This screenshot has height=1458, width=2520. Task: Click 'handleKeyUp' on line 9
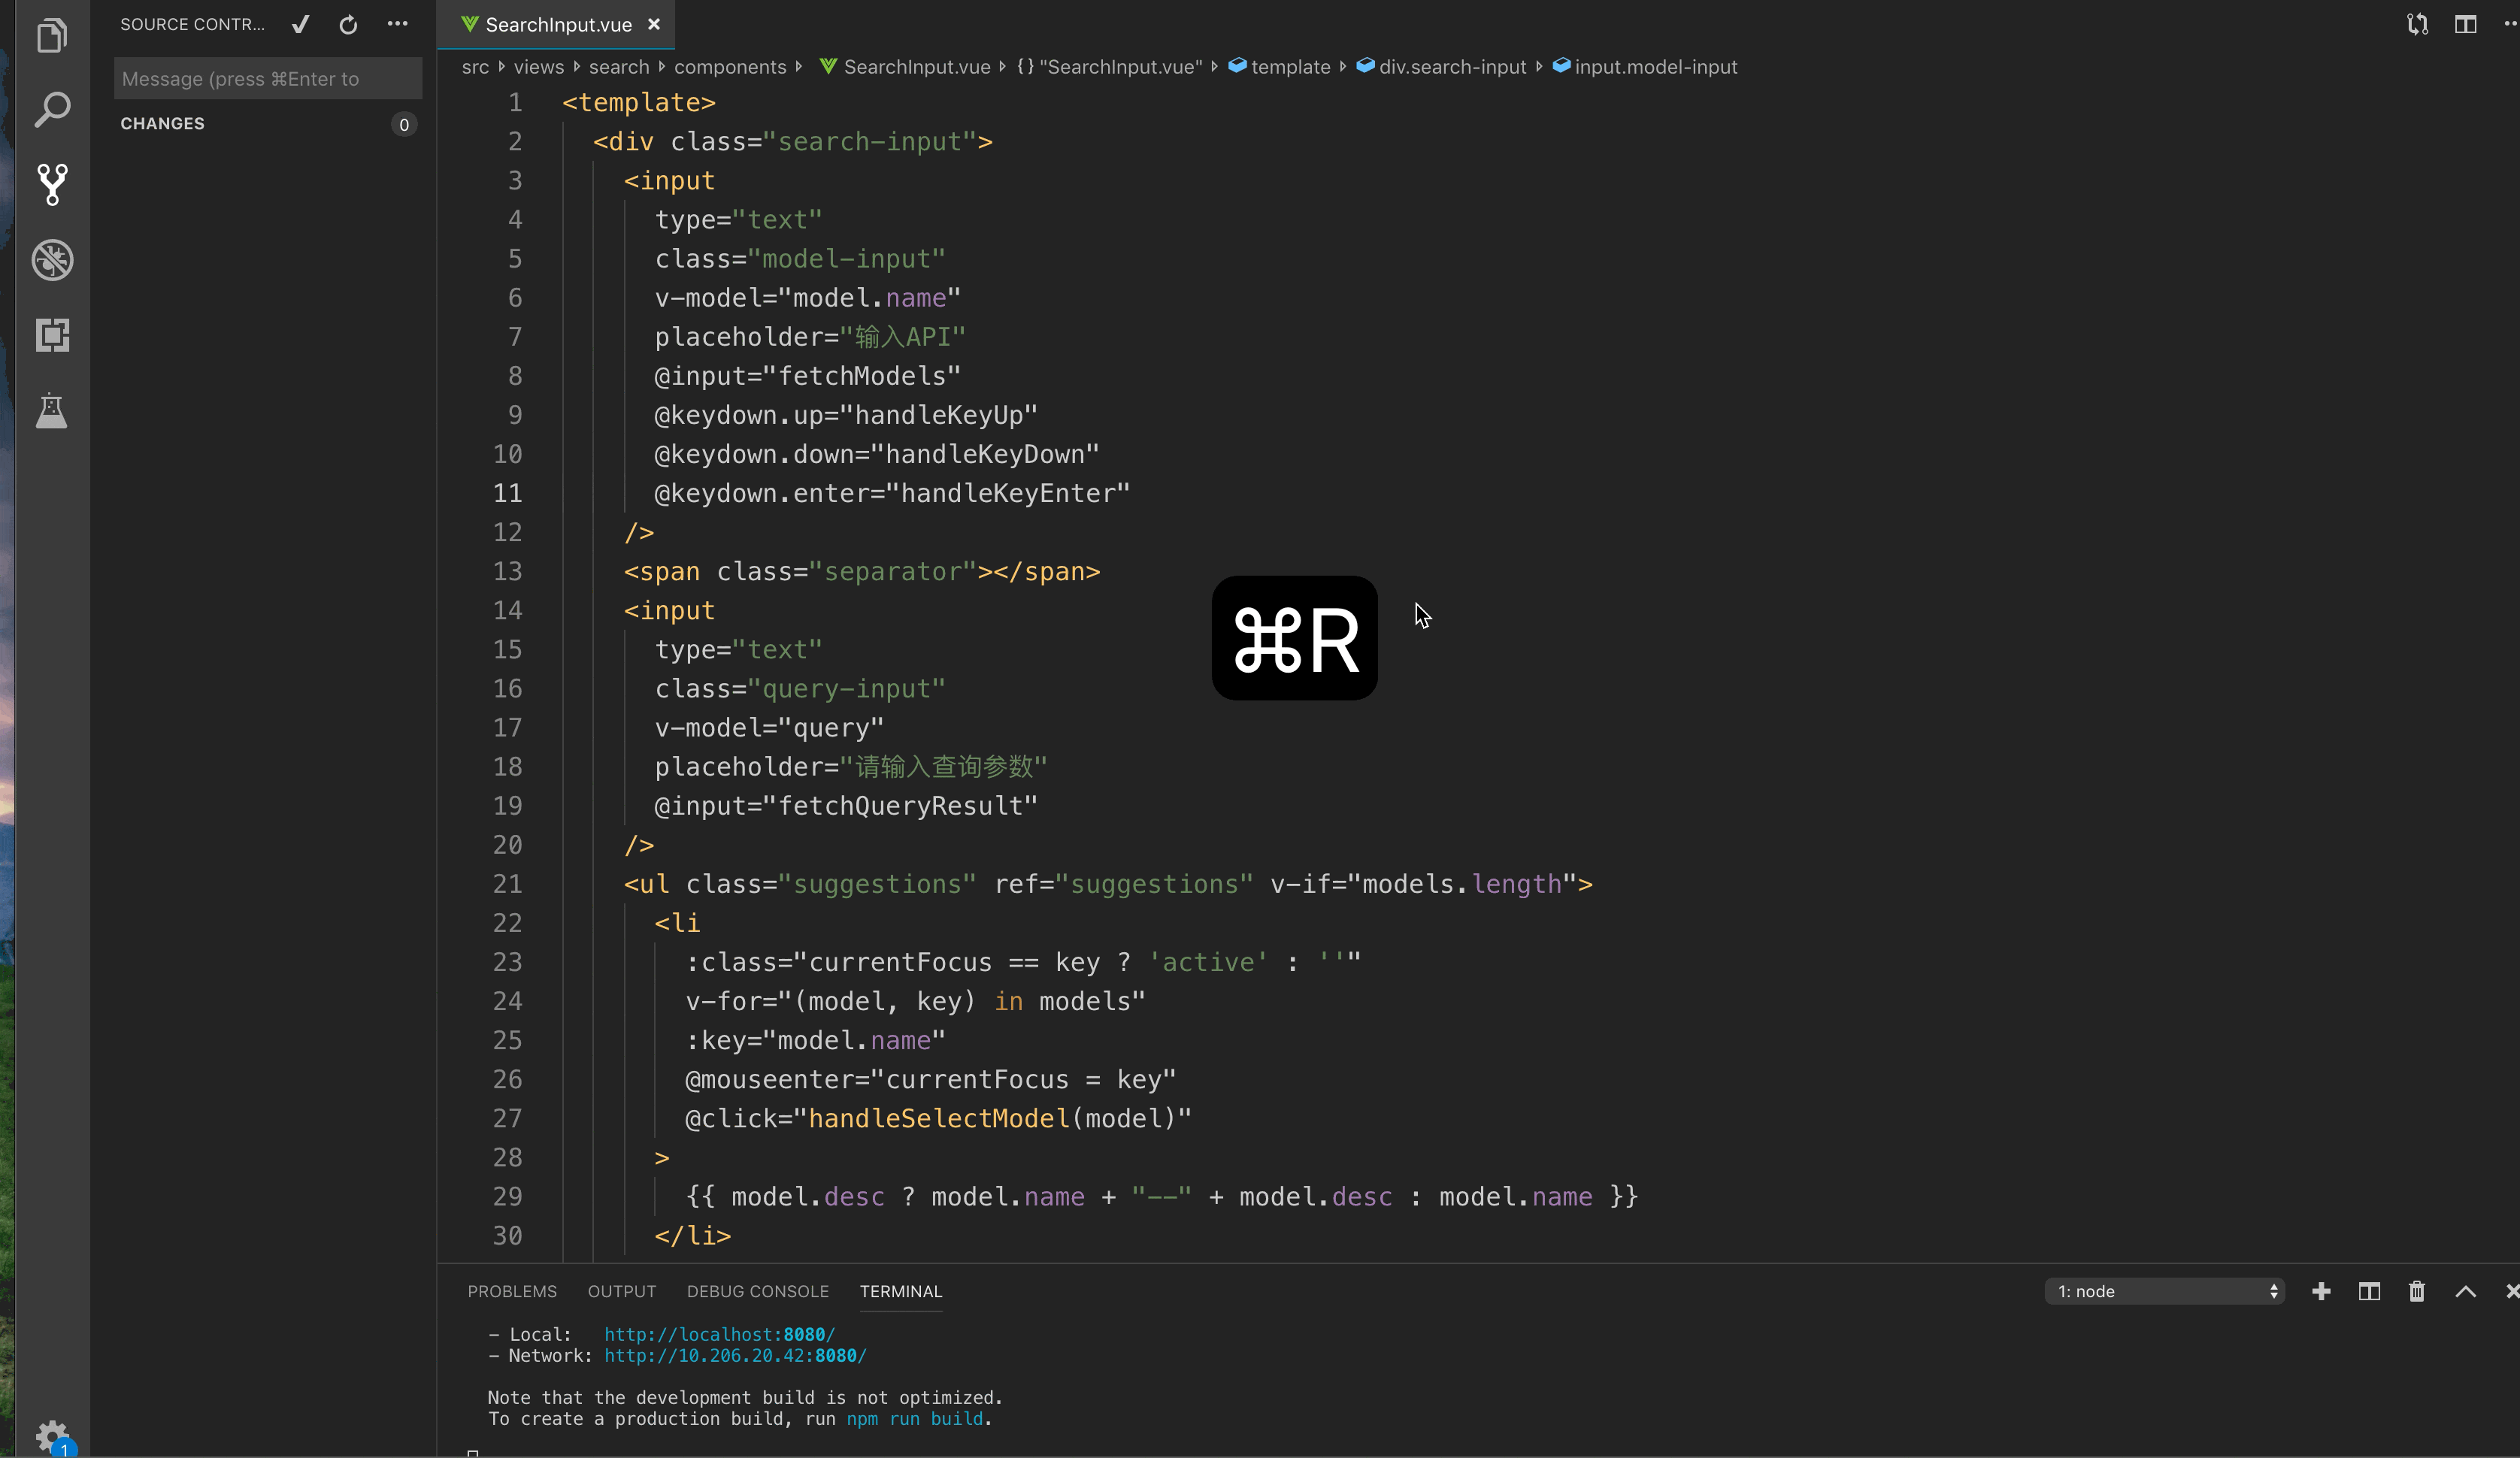click(938, 415)
